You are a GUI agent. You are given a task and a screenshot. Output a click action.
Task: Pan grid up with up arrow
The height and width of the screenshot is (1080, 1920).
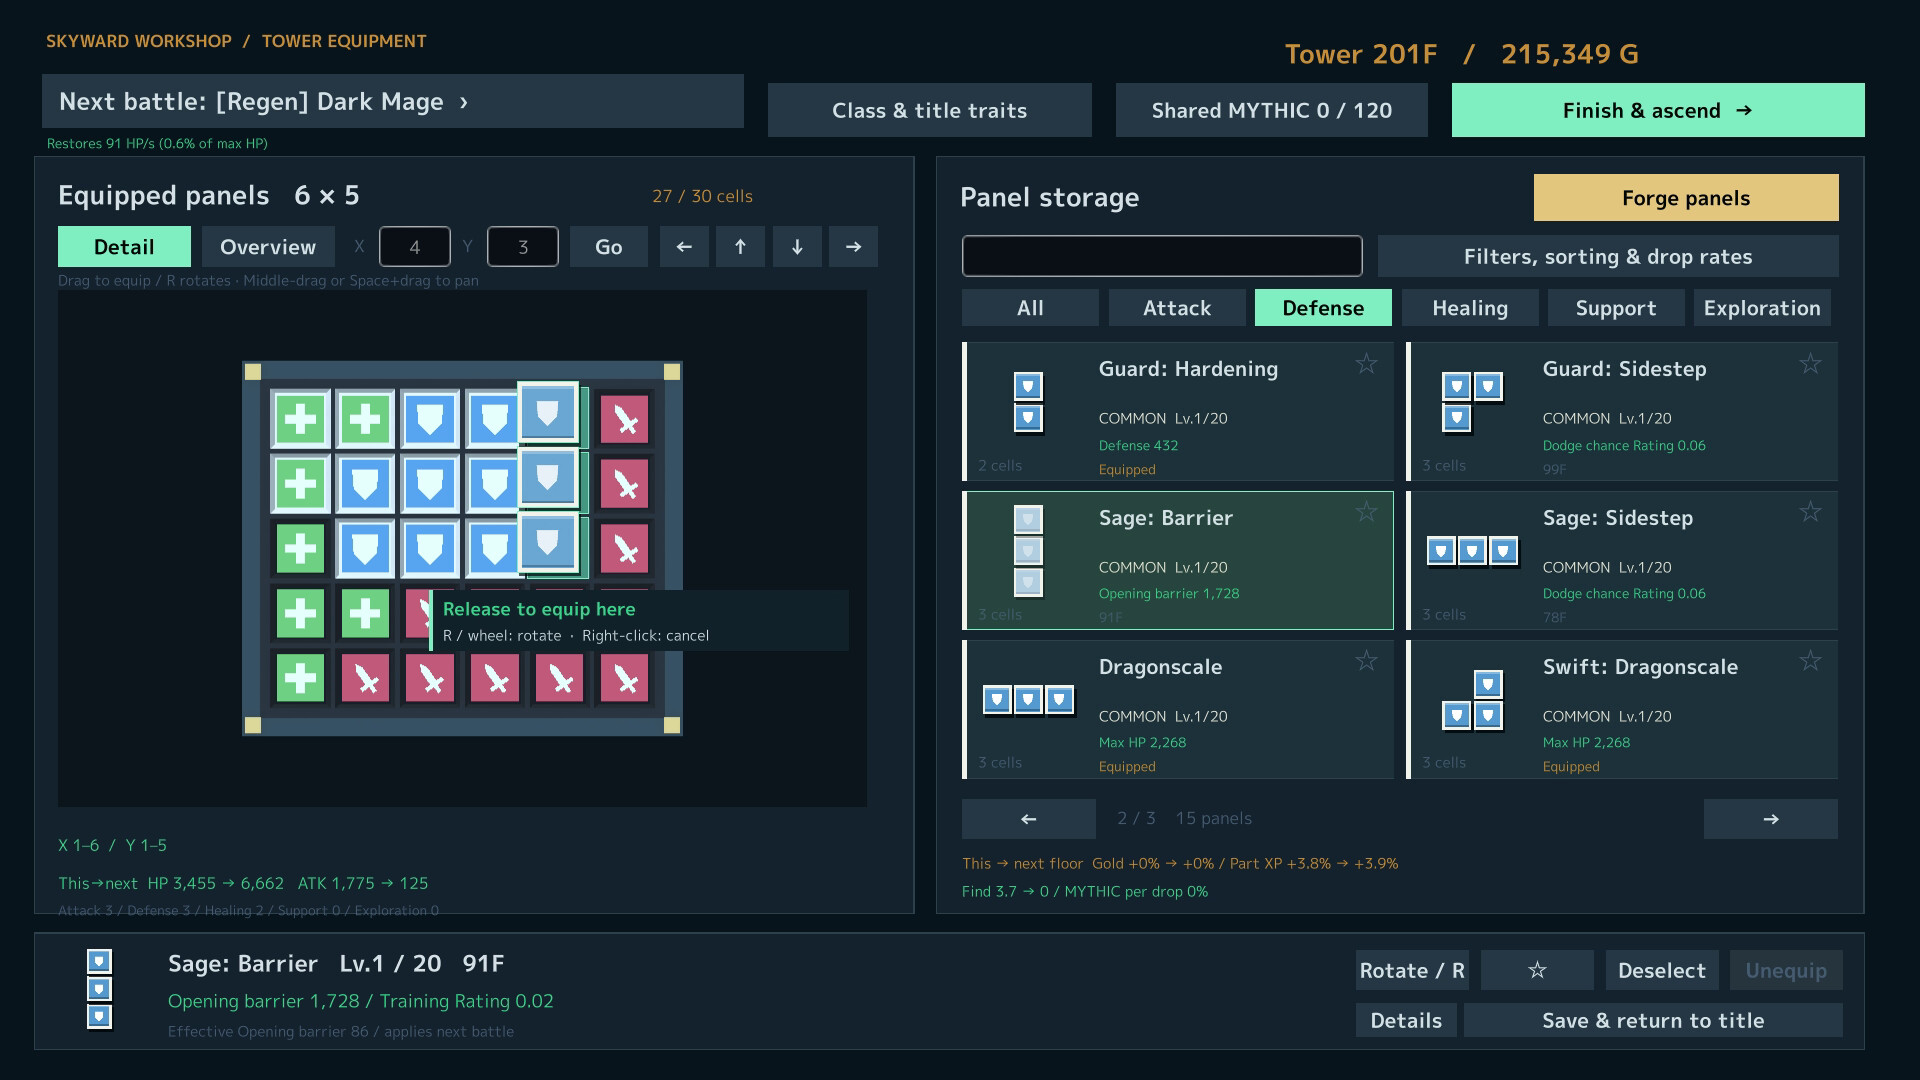pyautogui.click(x=740, y=247)
